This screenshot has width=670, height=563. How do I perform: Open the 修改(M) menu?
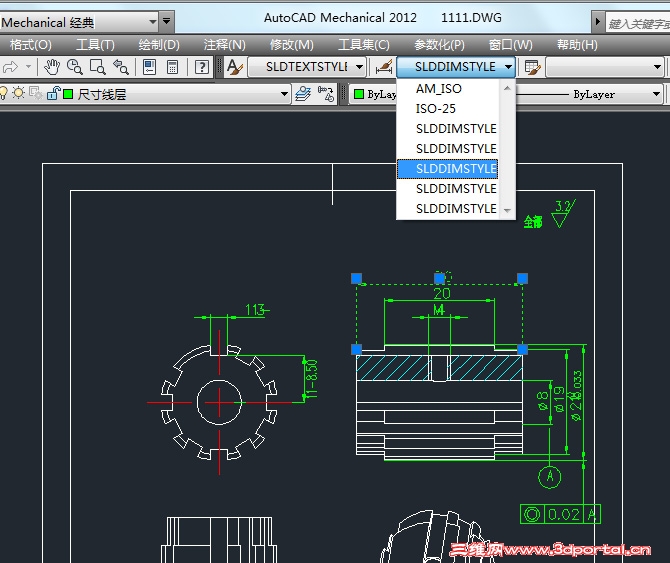click(x=292, y=45)
